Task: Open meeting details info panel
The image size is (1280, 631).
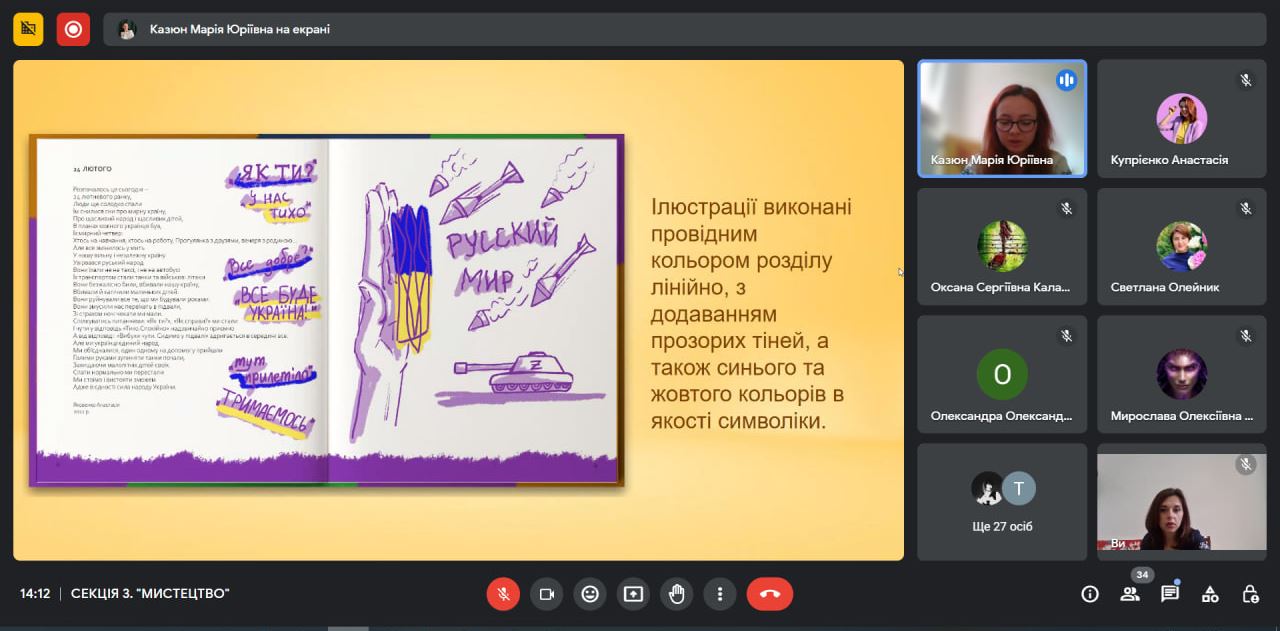Action: 1090,594
